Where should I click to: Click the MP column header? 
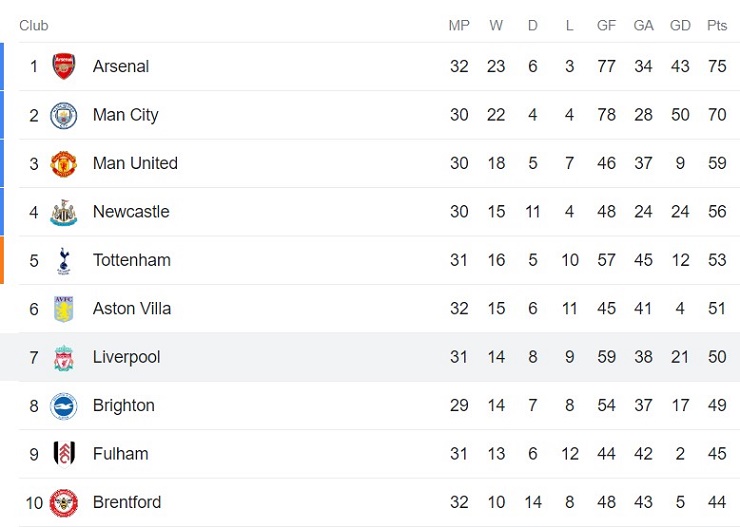point(459,25)
